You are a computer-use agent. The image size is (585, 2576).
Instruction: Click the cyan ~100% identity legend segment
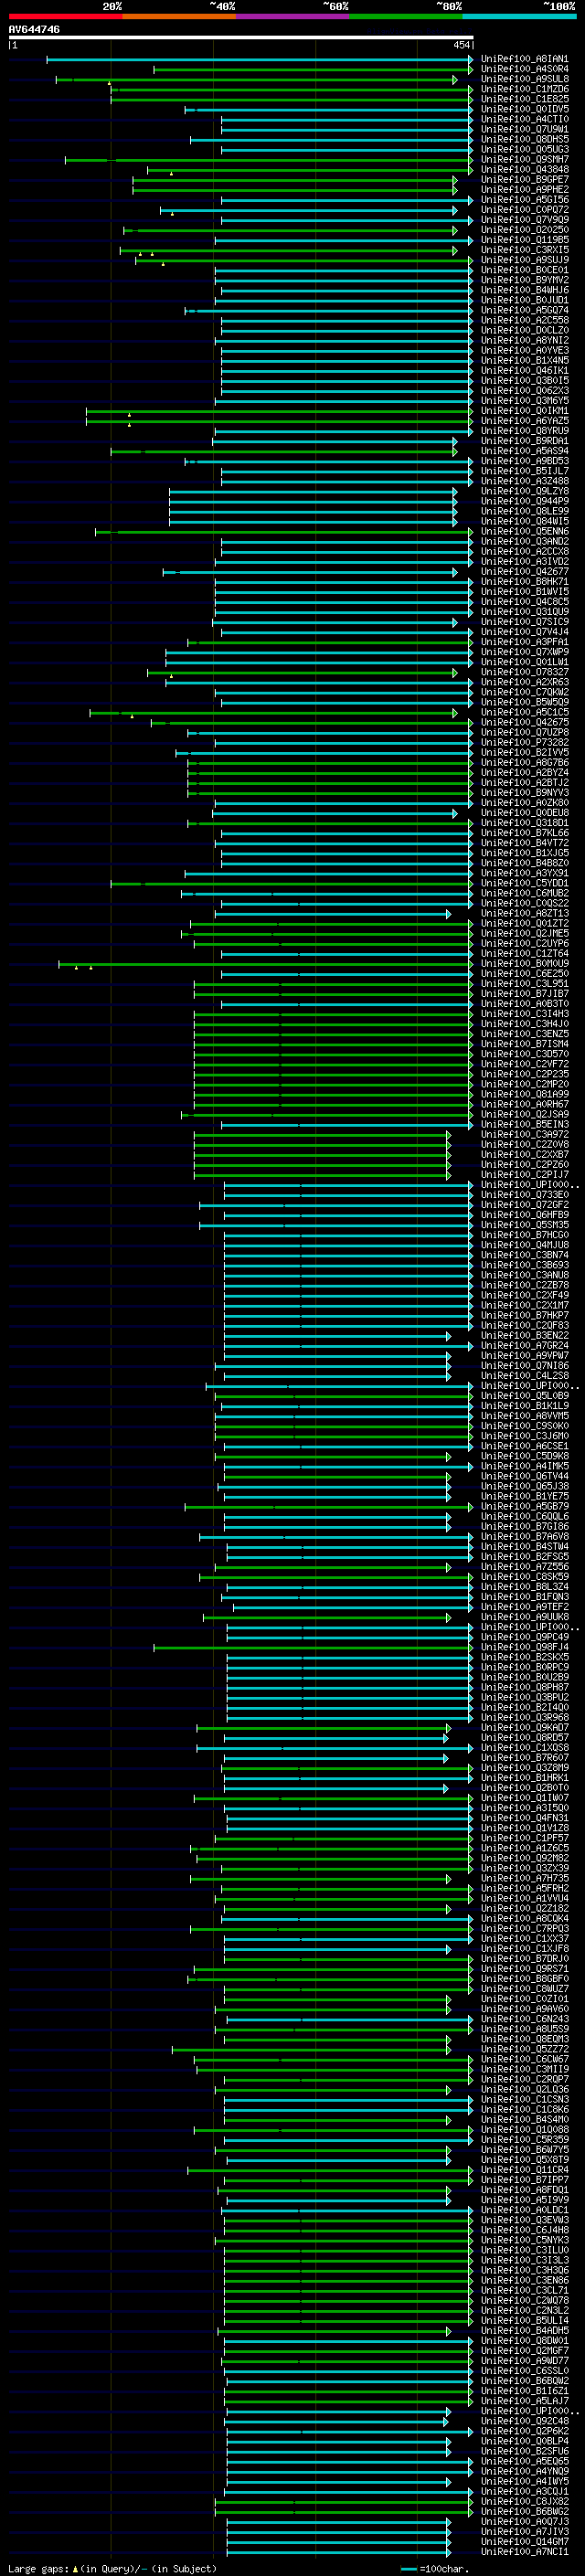click(x=520, y=16)
